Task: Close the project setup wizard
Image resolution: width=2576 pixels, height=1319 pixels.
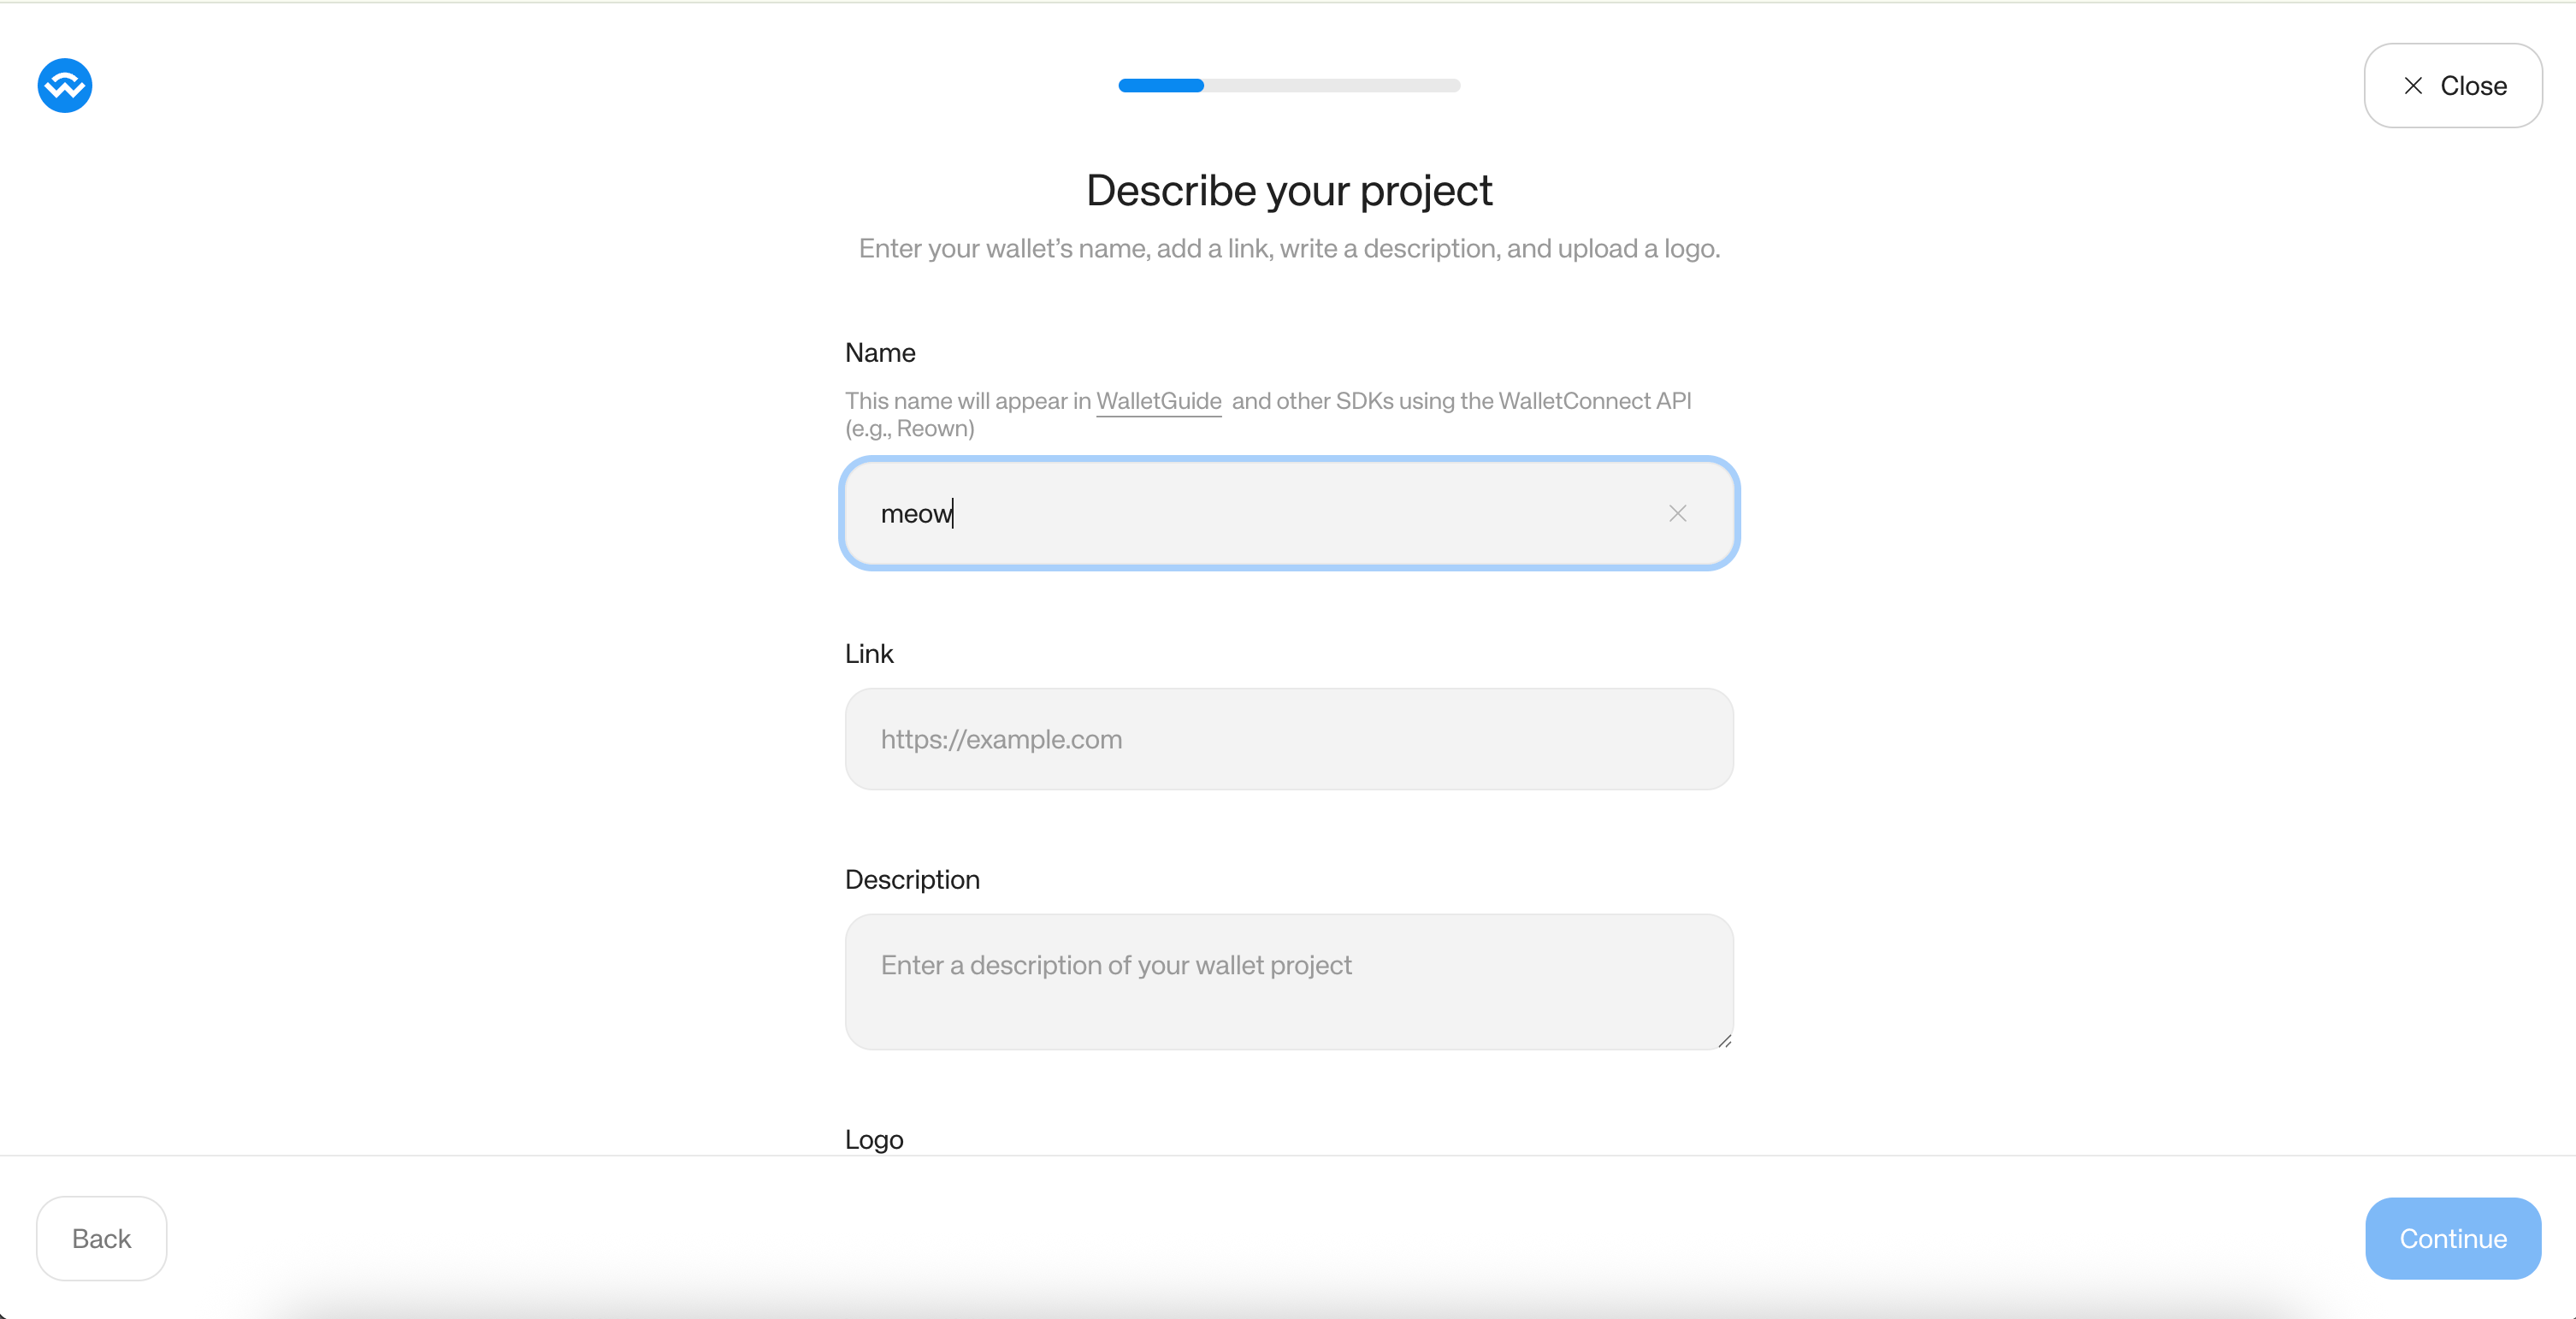Action: [2453, 86]
